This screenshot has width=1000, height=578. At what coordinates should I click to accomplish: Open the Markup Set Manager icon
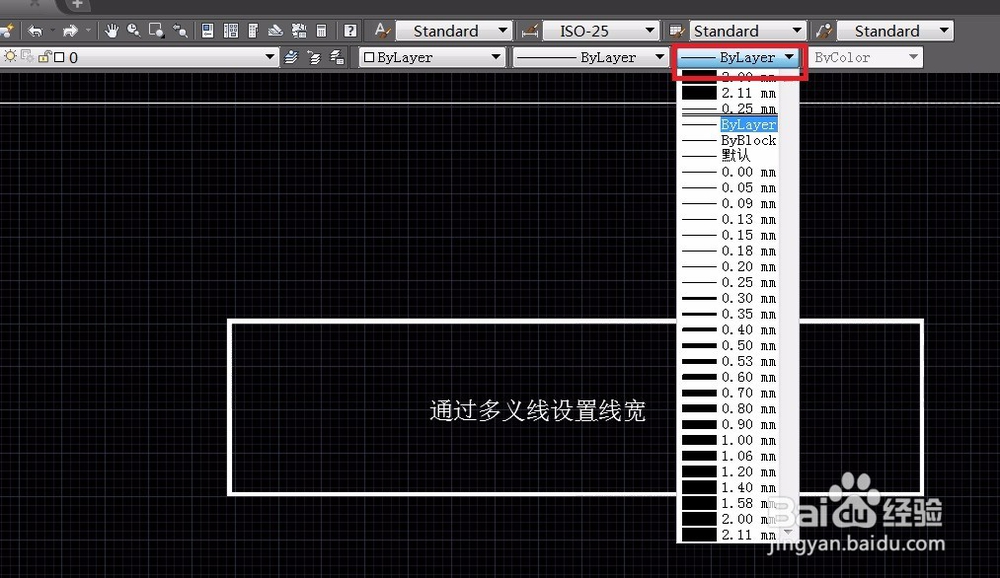click(x=298, y=30)
